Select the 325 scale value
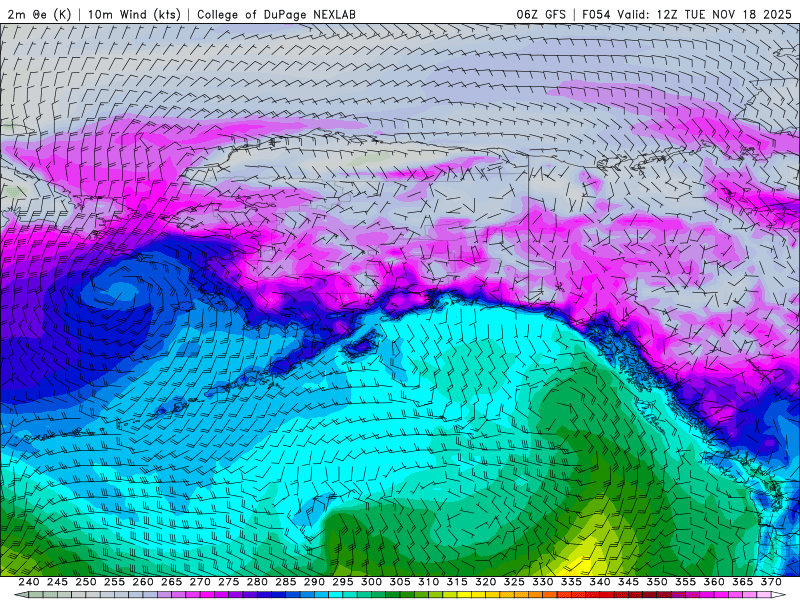 pos(514,582)
